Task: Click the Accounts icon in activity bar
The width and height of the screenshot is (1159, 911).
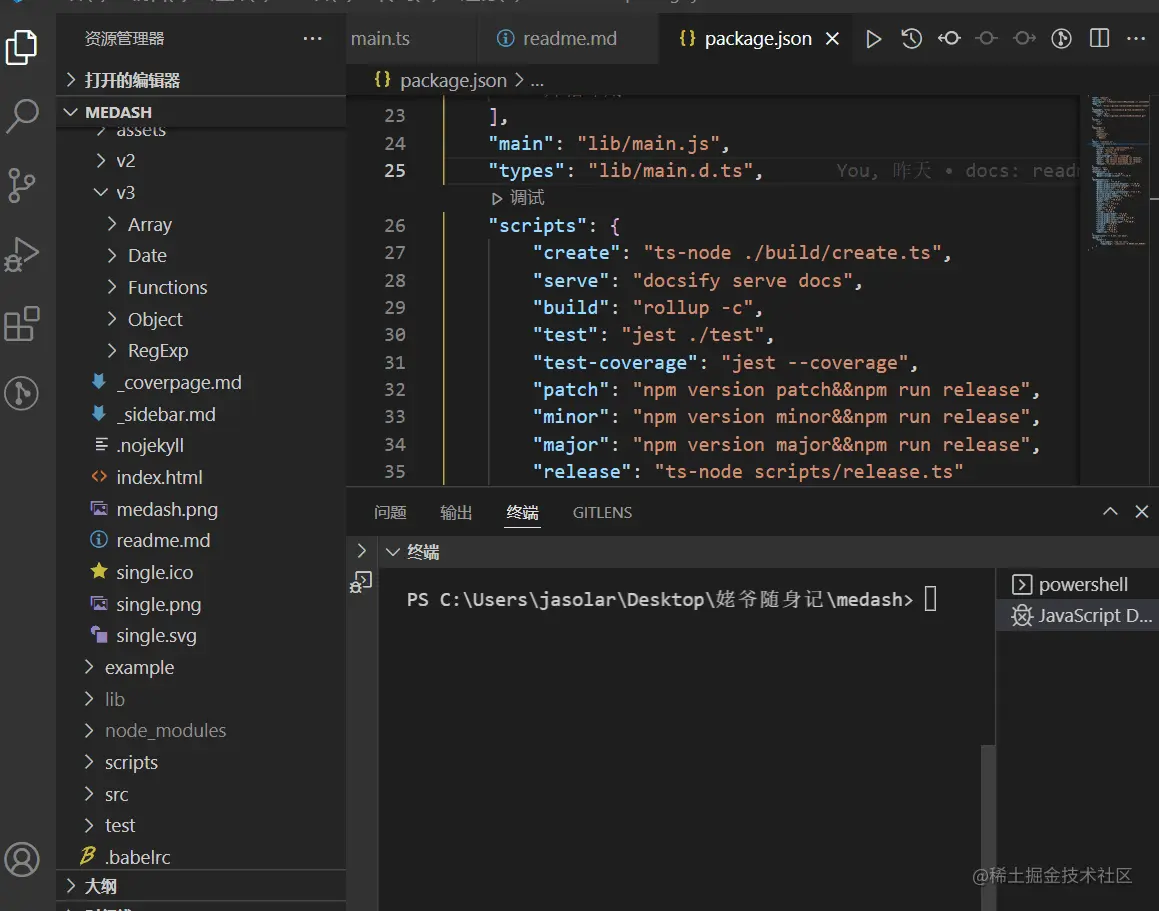Action: point(22,859)
